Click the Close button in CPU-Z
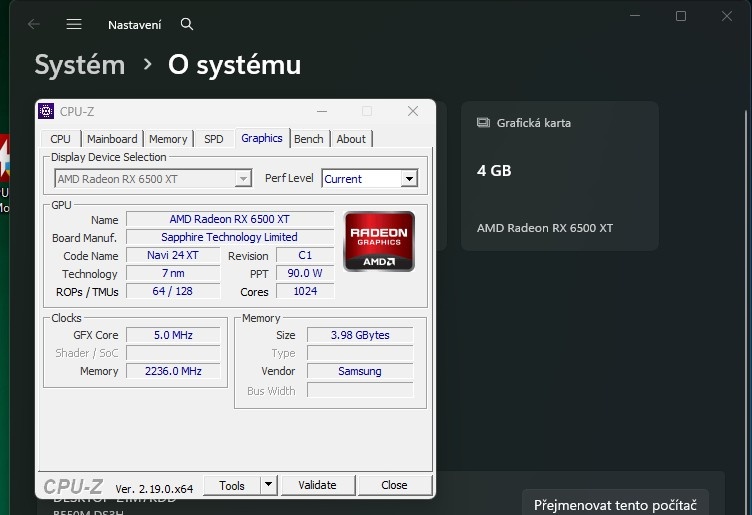This screenshot has width=752, height=515. (x=395, y=485)
